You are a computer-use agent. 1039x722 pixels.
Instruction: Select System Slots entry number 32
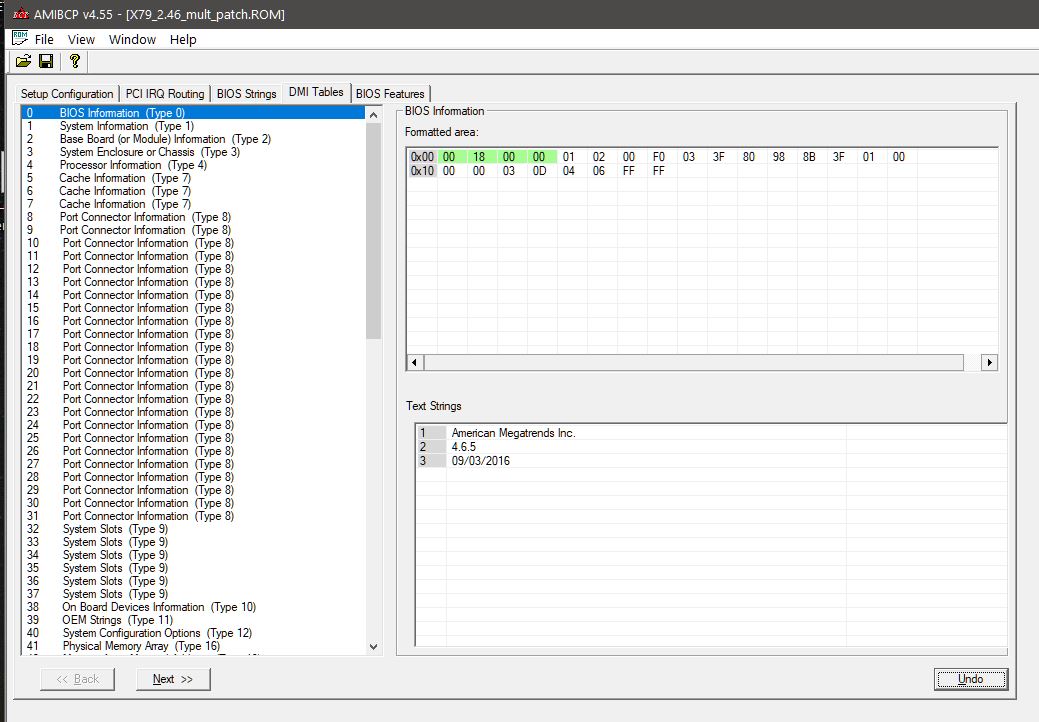pos(115,529)
